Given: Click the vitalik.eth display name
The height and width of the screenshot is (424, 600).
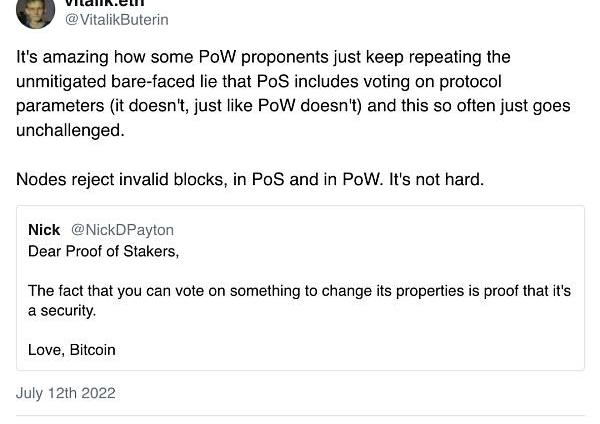Looking at the screenshot, I should (104, 3).
